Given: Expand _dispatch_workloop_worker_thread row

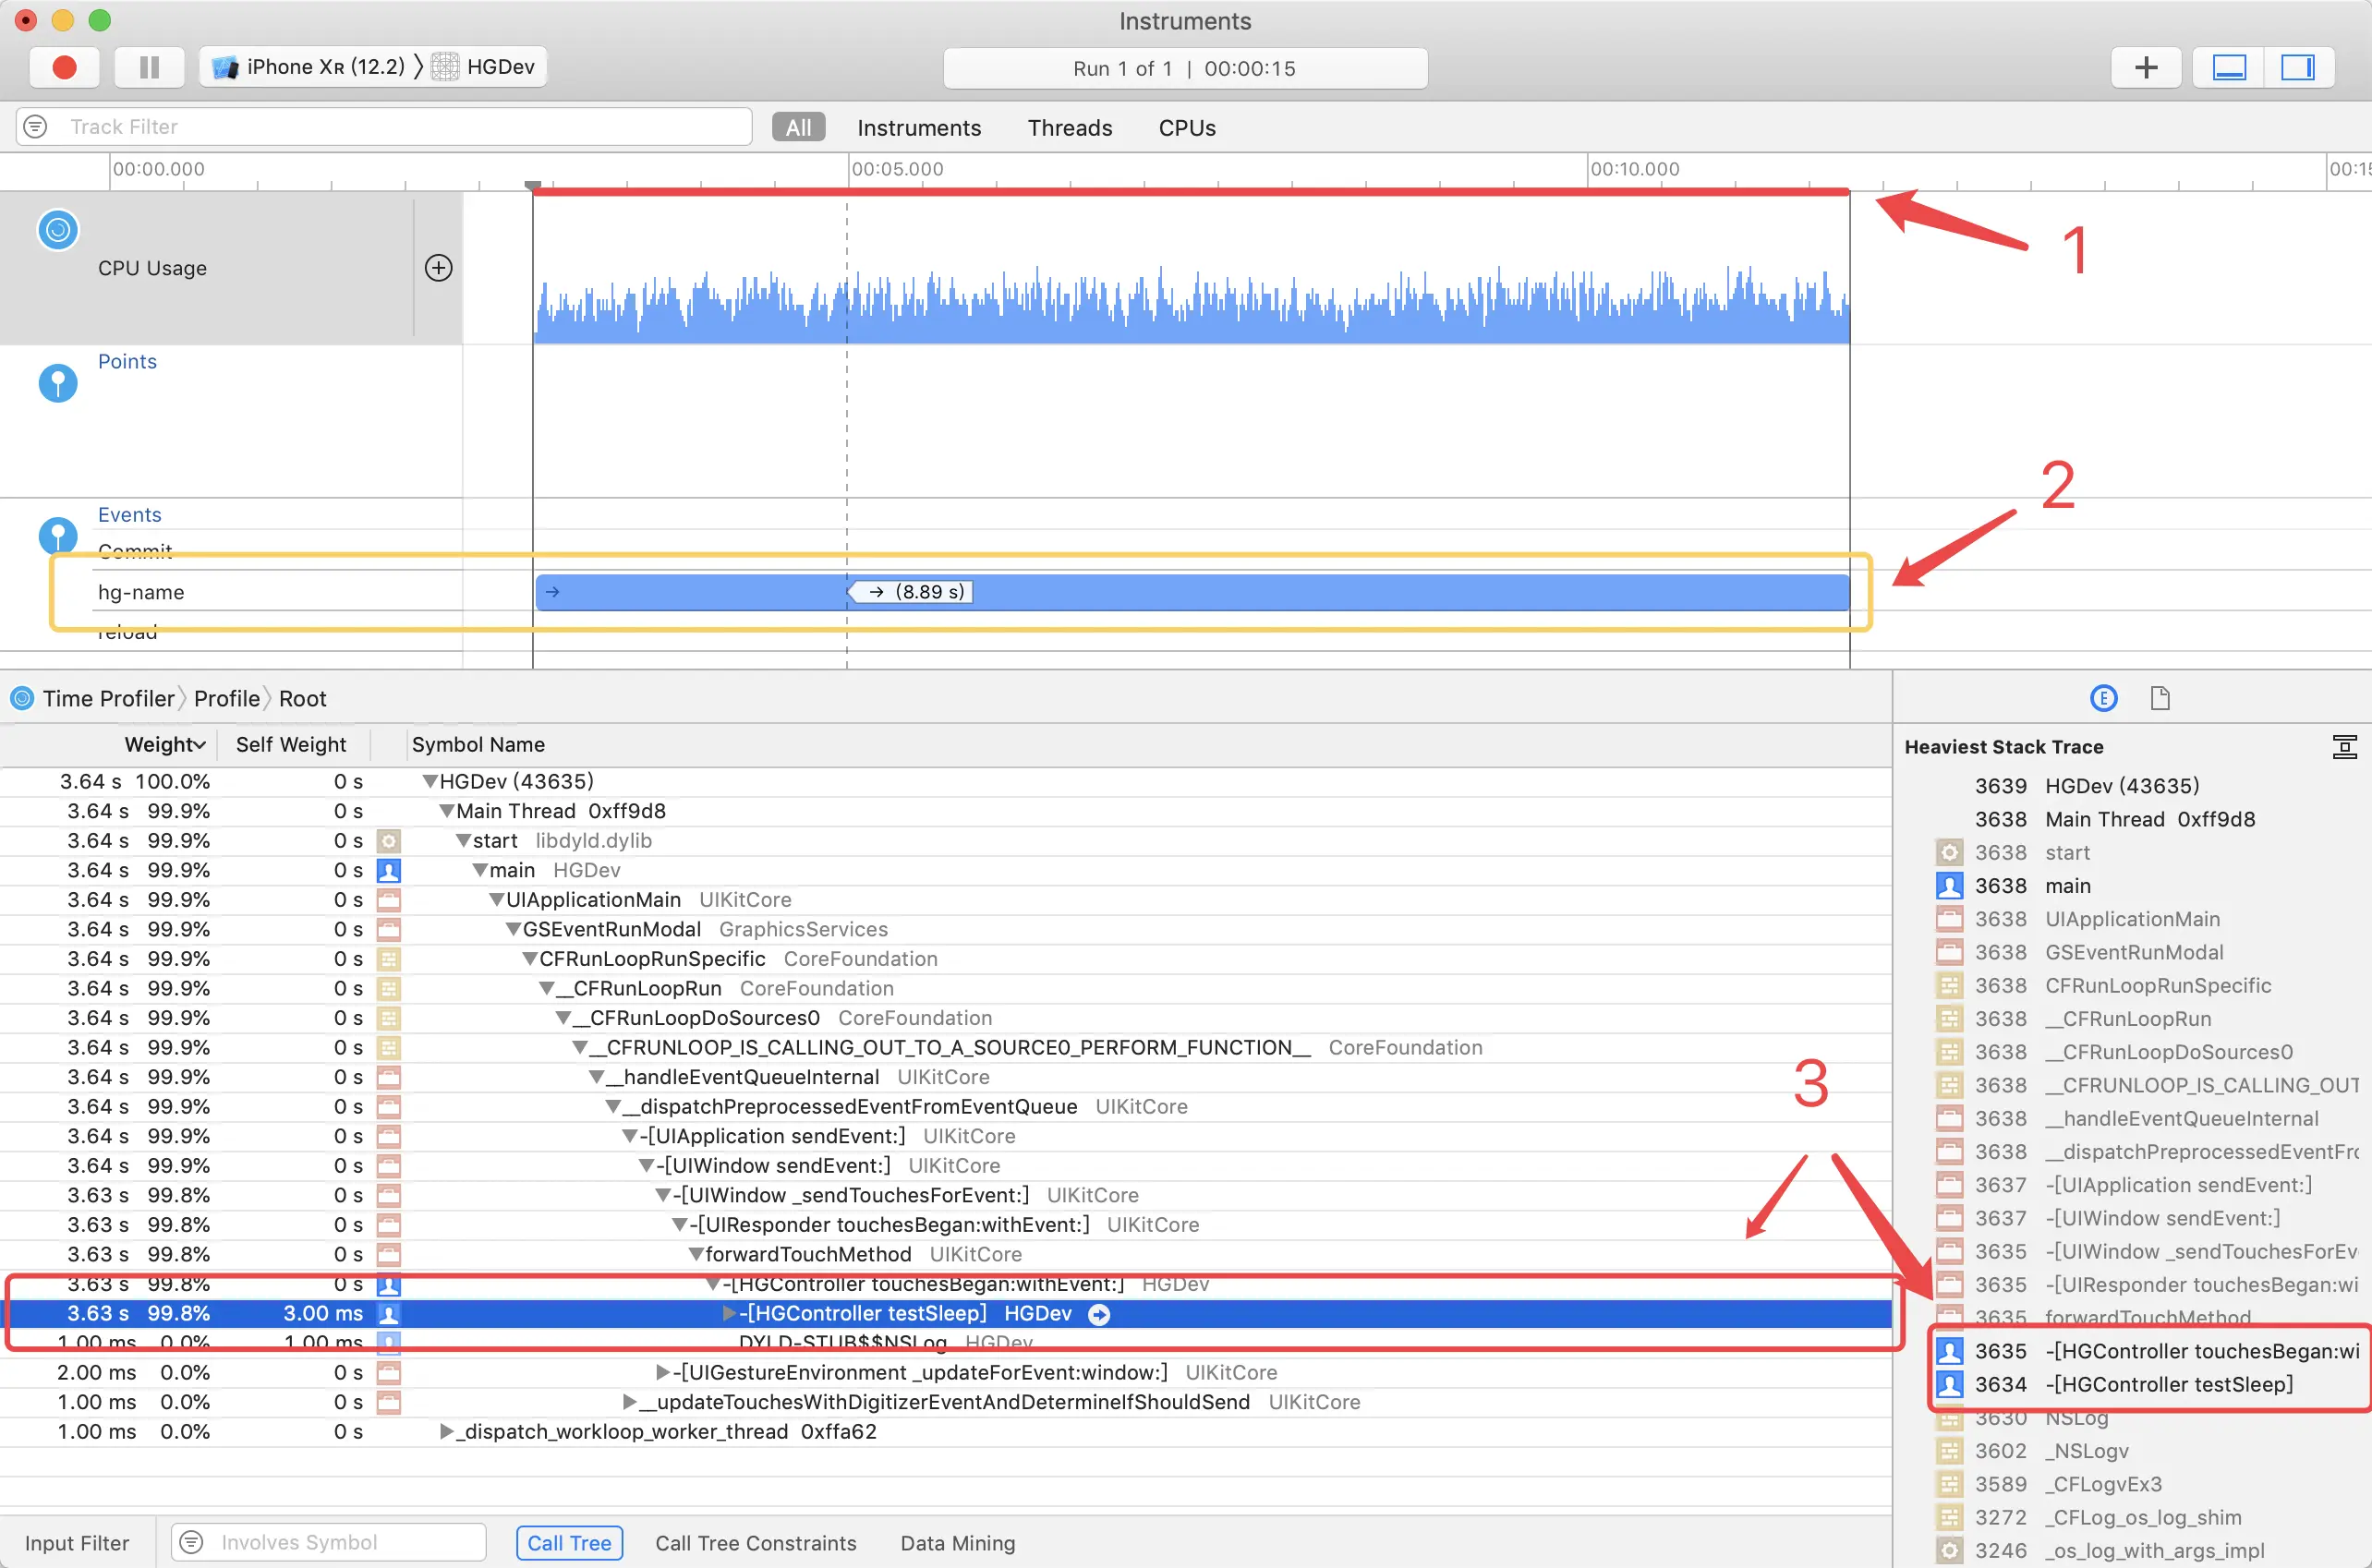Looking at the screenshot, I should click(x=446, y=1432).
